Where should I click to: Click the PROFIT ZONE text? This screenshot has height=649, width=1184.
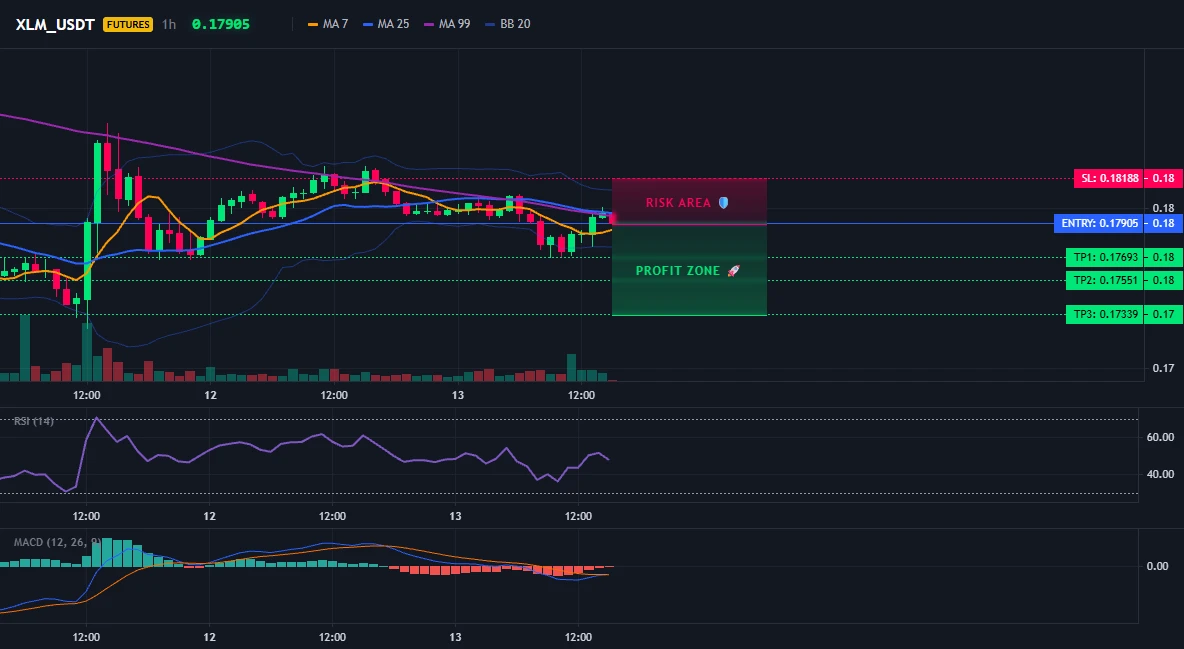677,270
